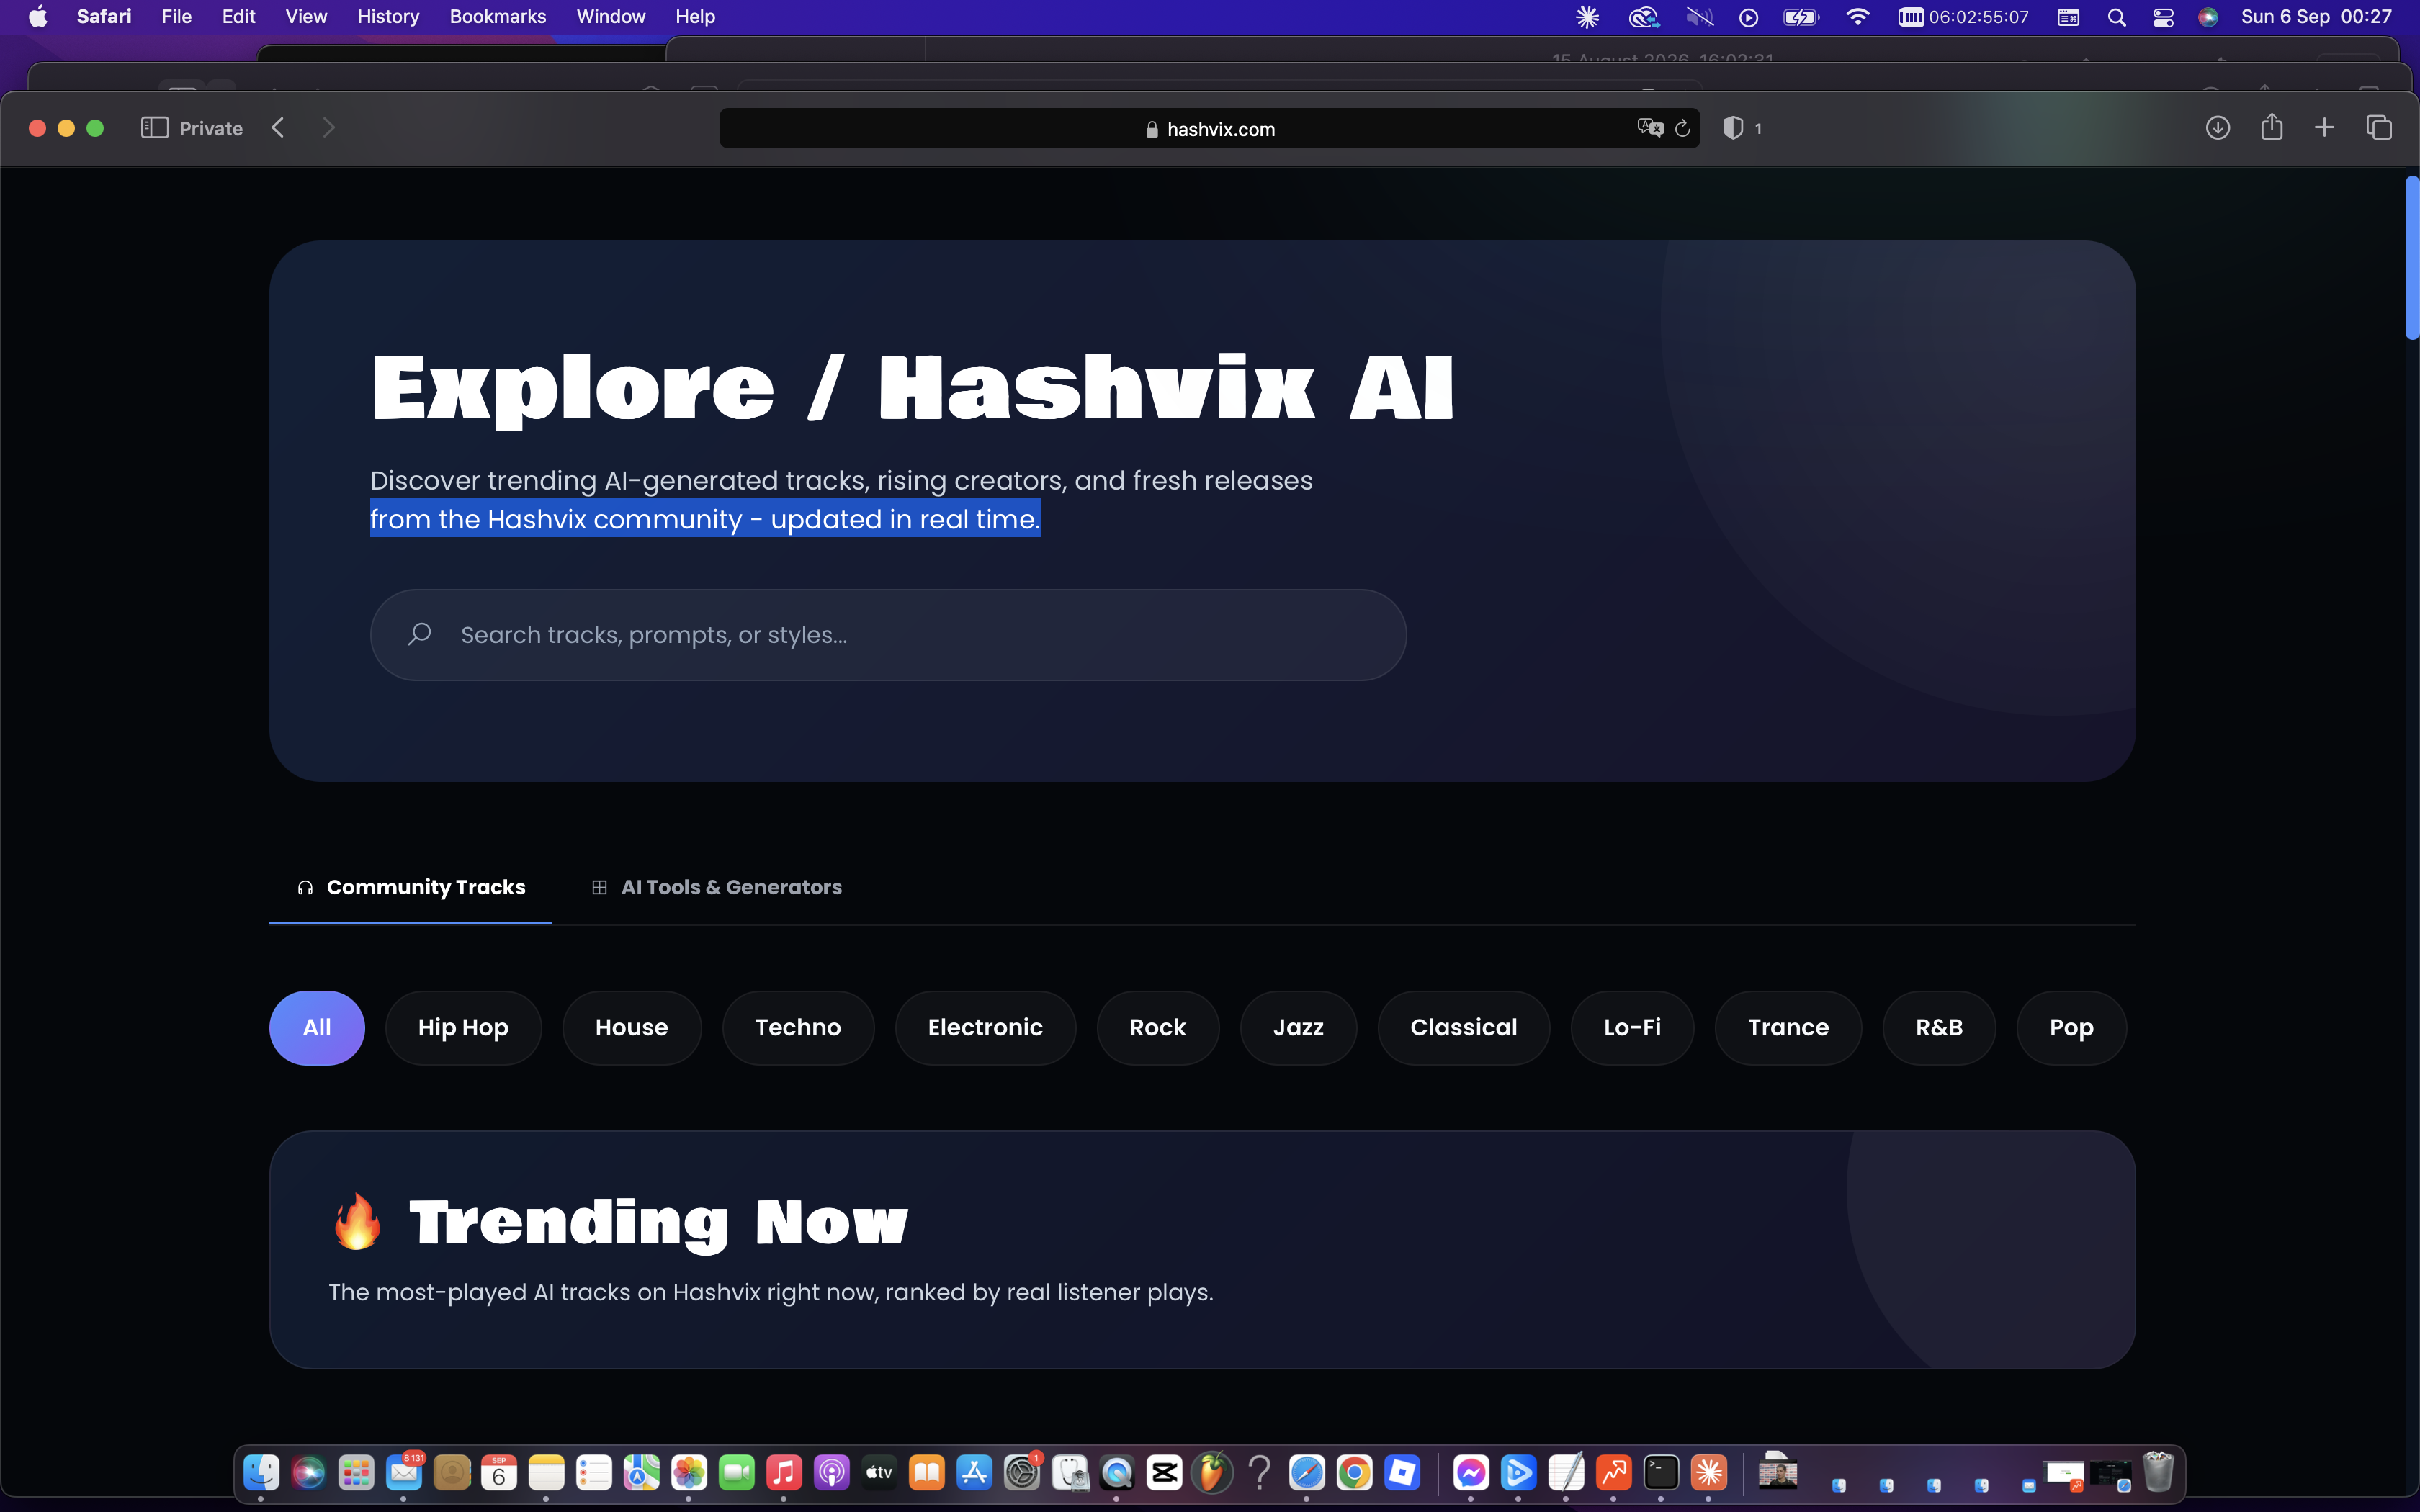
Task: Switch to AI Tools & Generators tab
Action: [x=717, y=887]
